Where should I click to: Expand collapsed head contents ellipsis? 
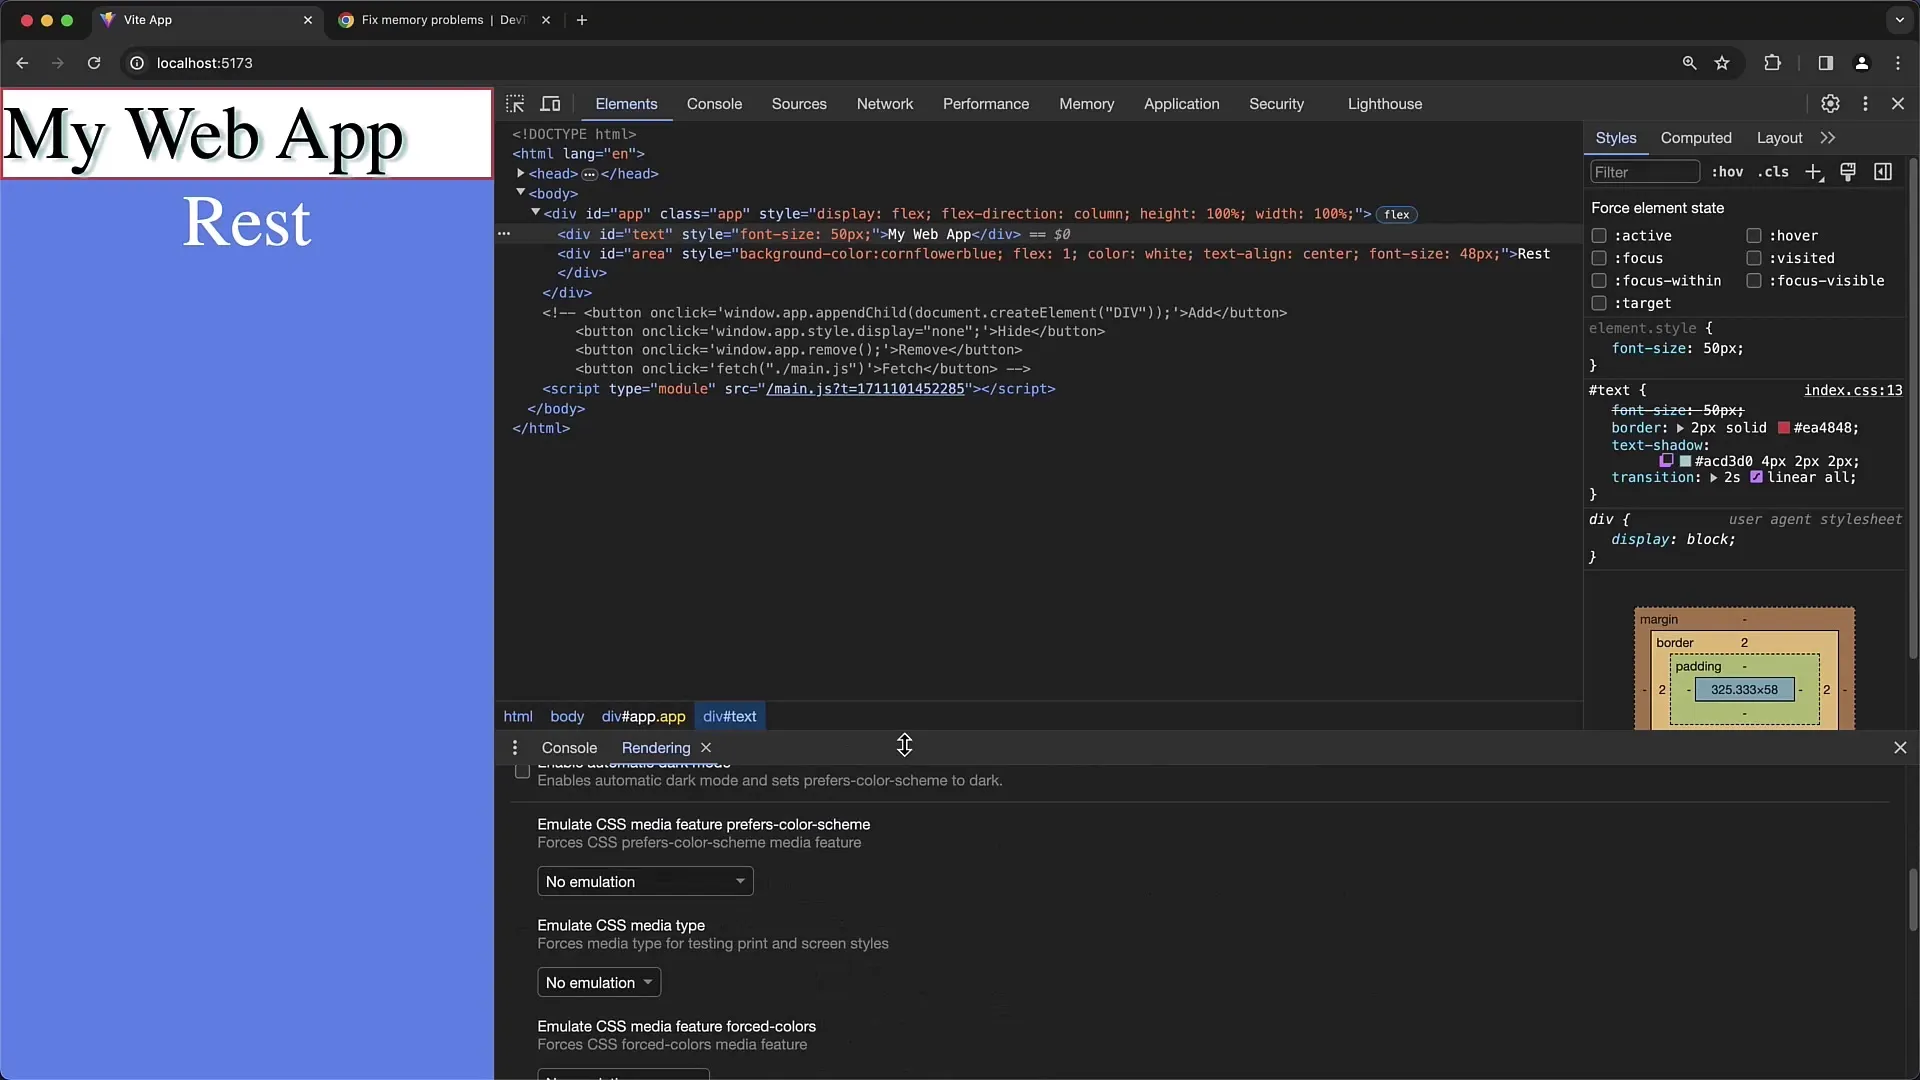[x=589, y=174]
